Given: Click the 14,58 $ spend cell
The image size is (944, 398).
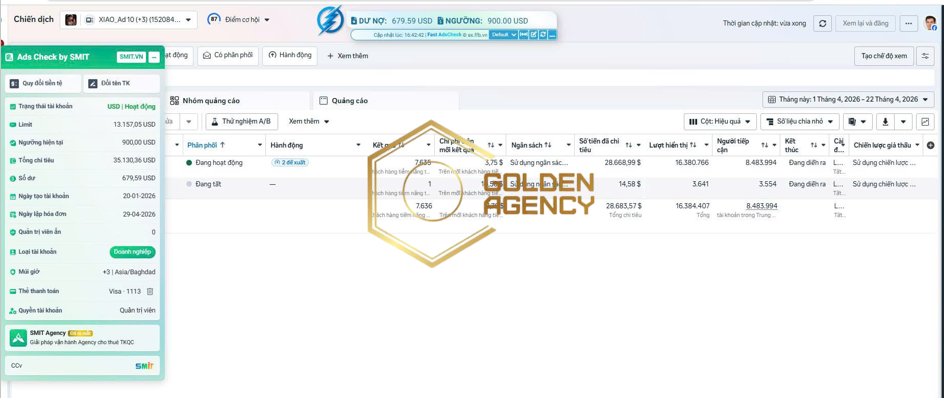Looking at the screenshot, I should coord(629,184).
